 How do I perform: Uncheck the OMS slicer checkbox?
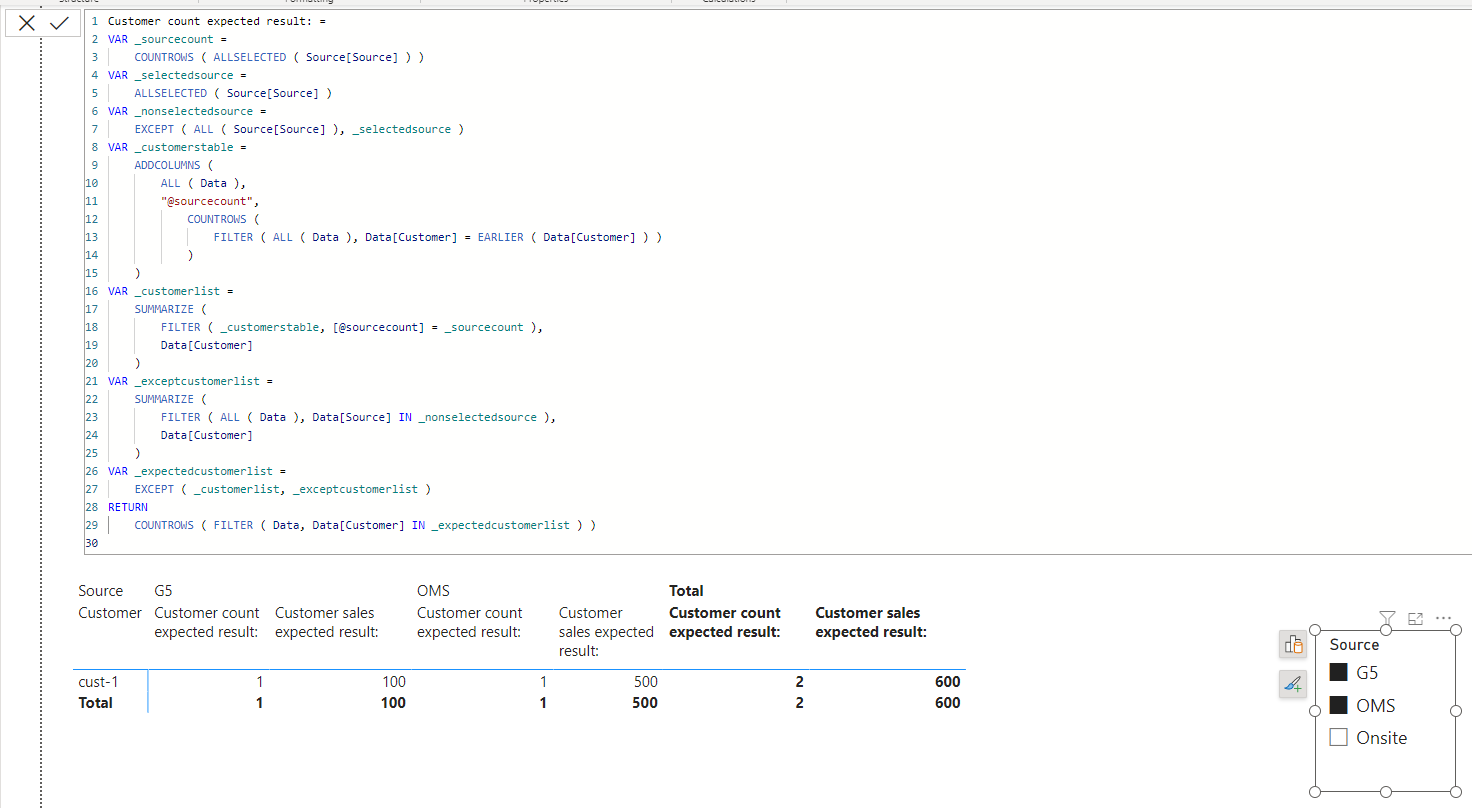pyautogui.click(x=1338, y=705)
